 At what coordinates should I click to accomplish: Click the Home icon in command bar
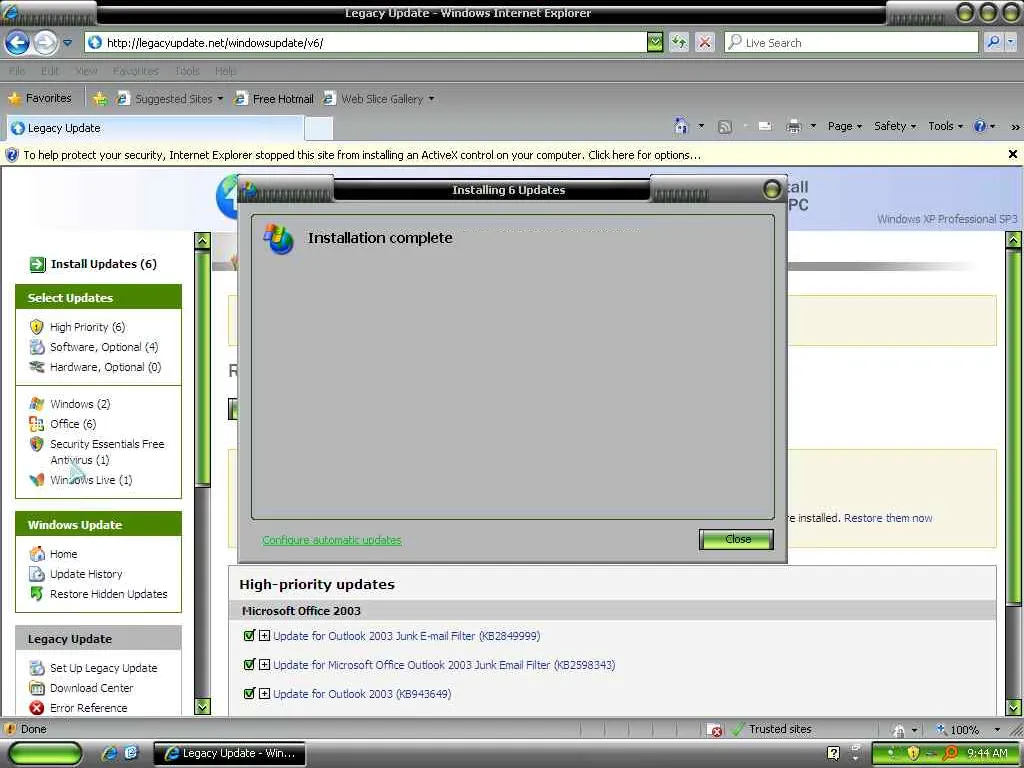point(681,126)
